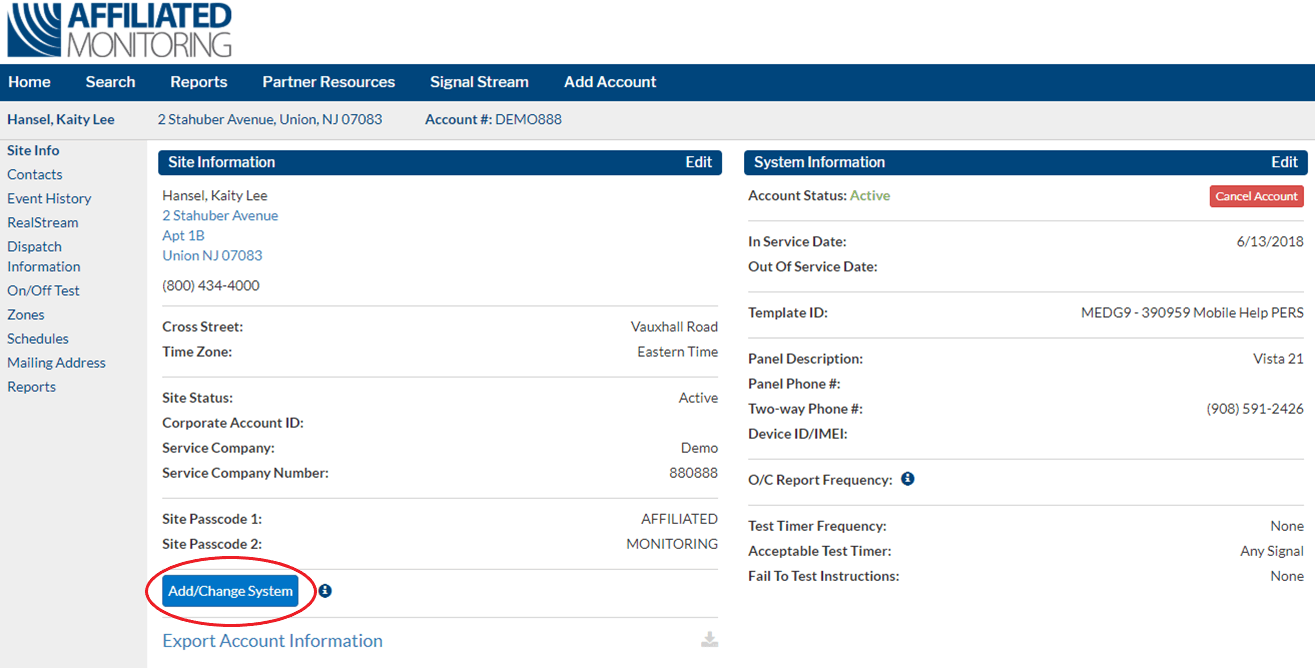This screenshot has height=668, width=1315.
Task: Click account number DEMO888
Action: (x=528, y=119)
